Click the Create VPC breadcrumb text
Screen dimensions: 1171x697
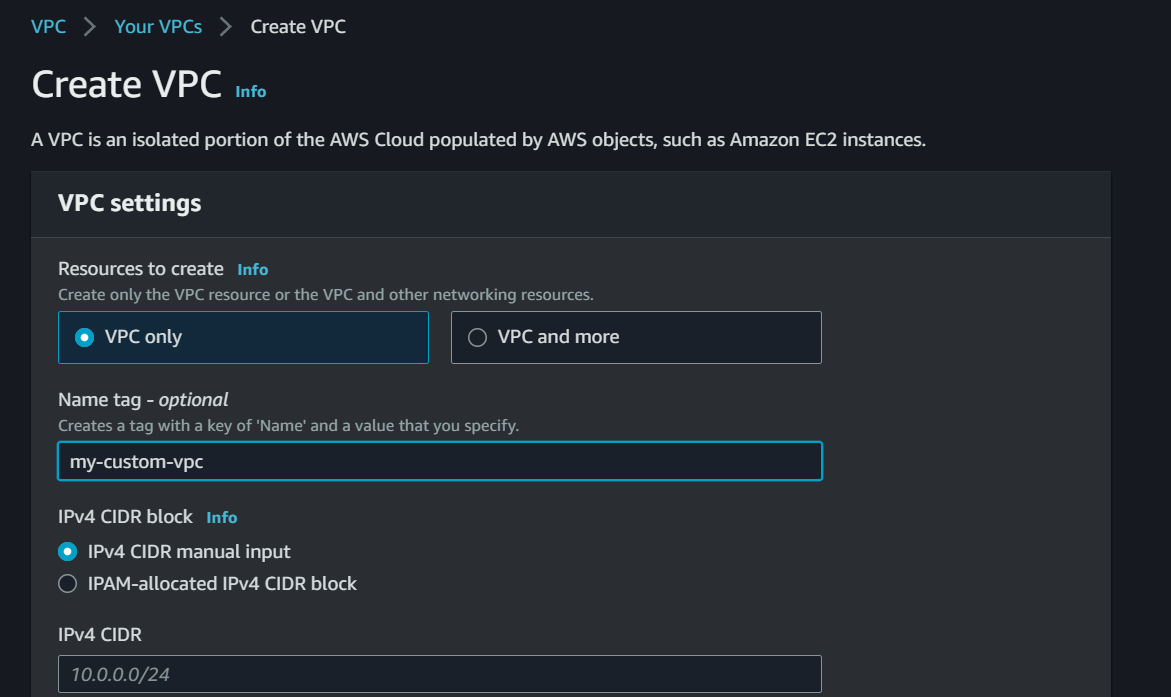(x=298, y=27)
